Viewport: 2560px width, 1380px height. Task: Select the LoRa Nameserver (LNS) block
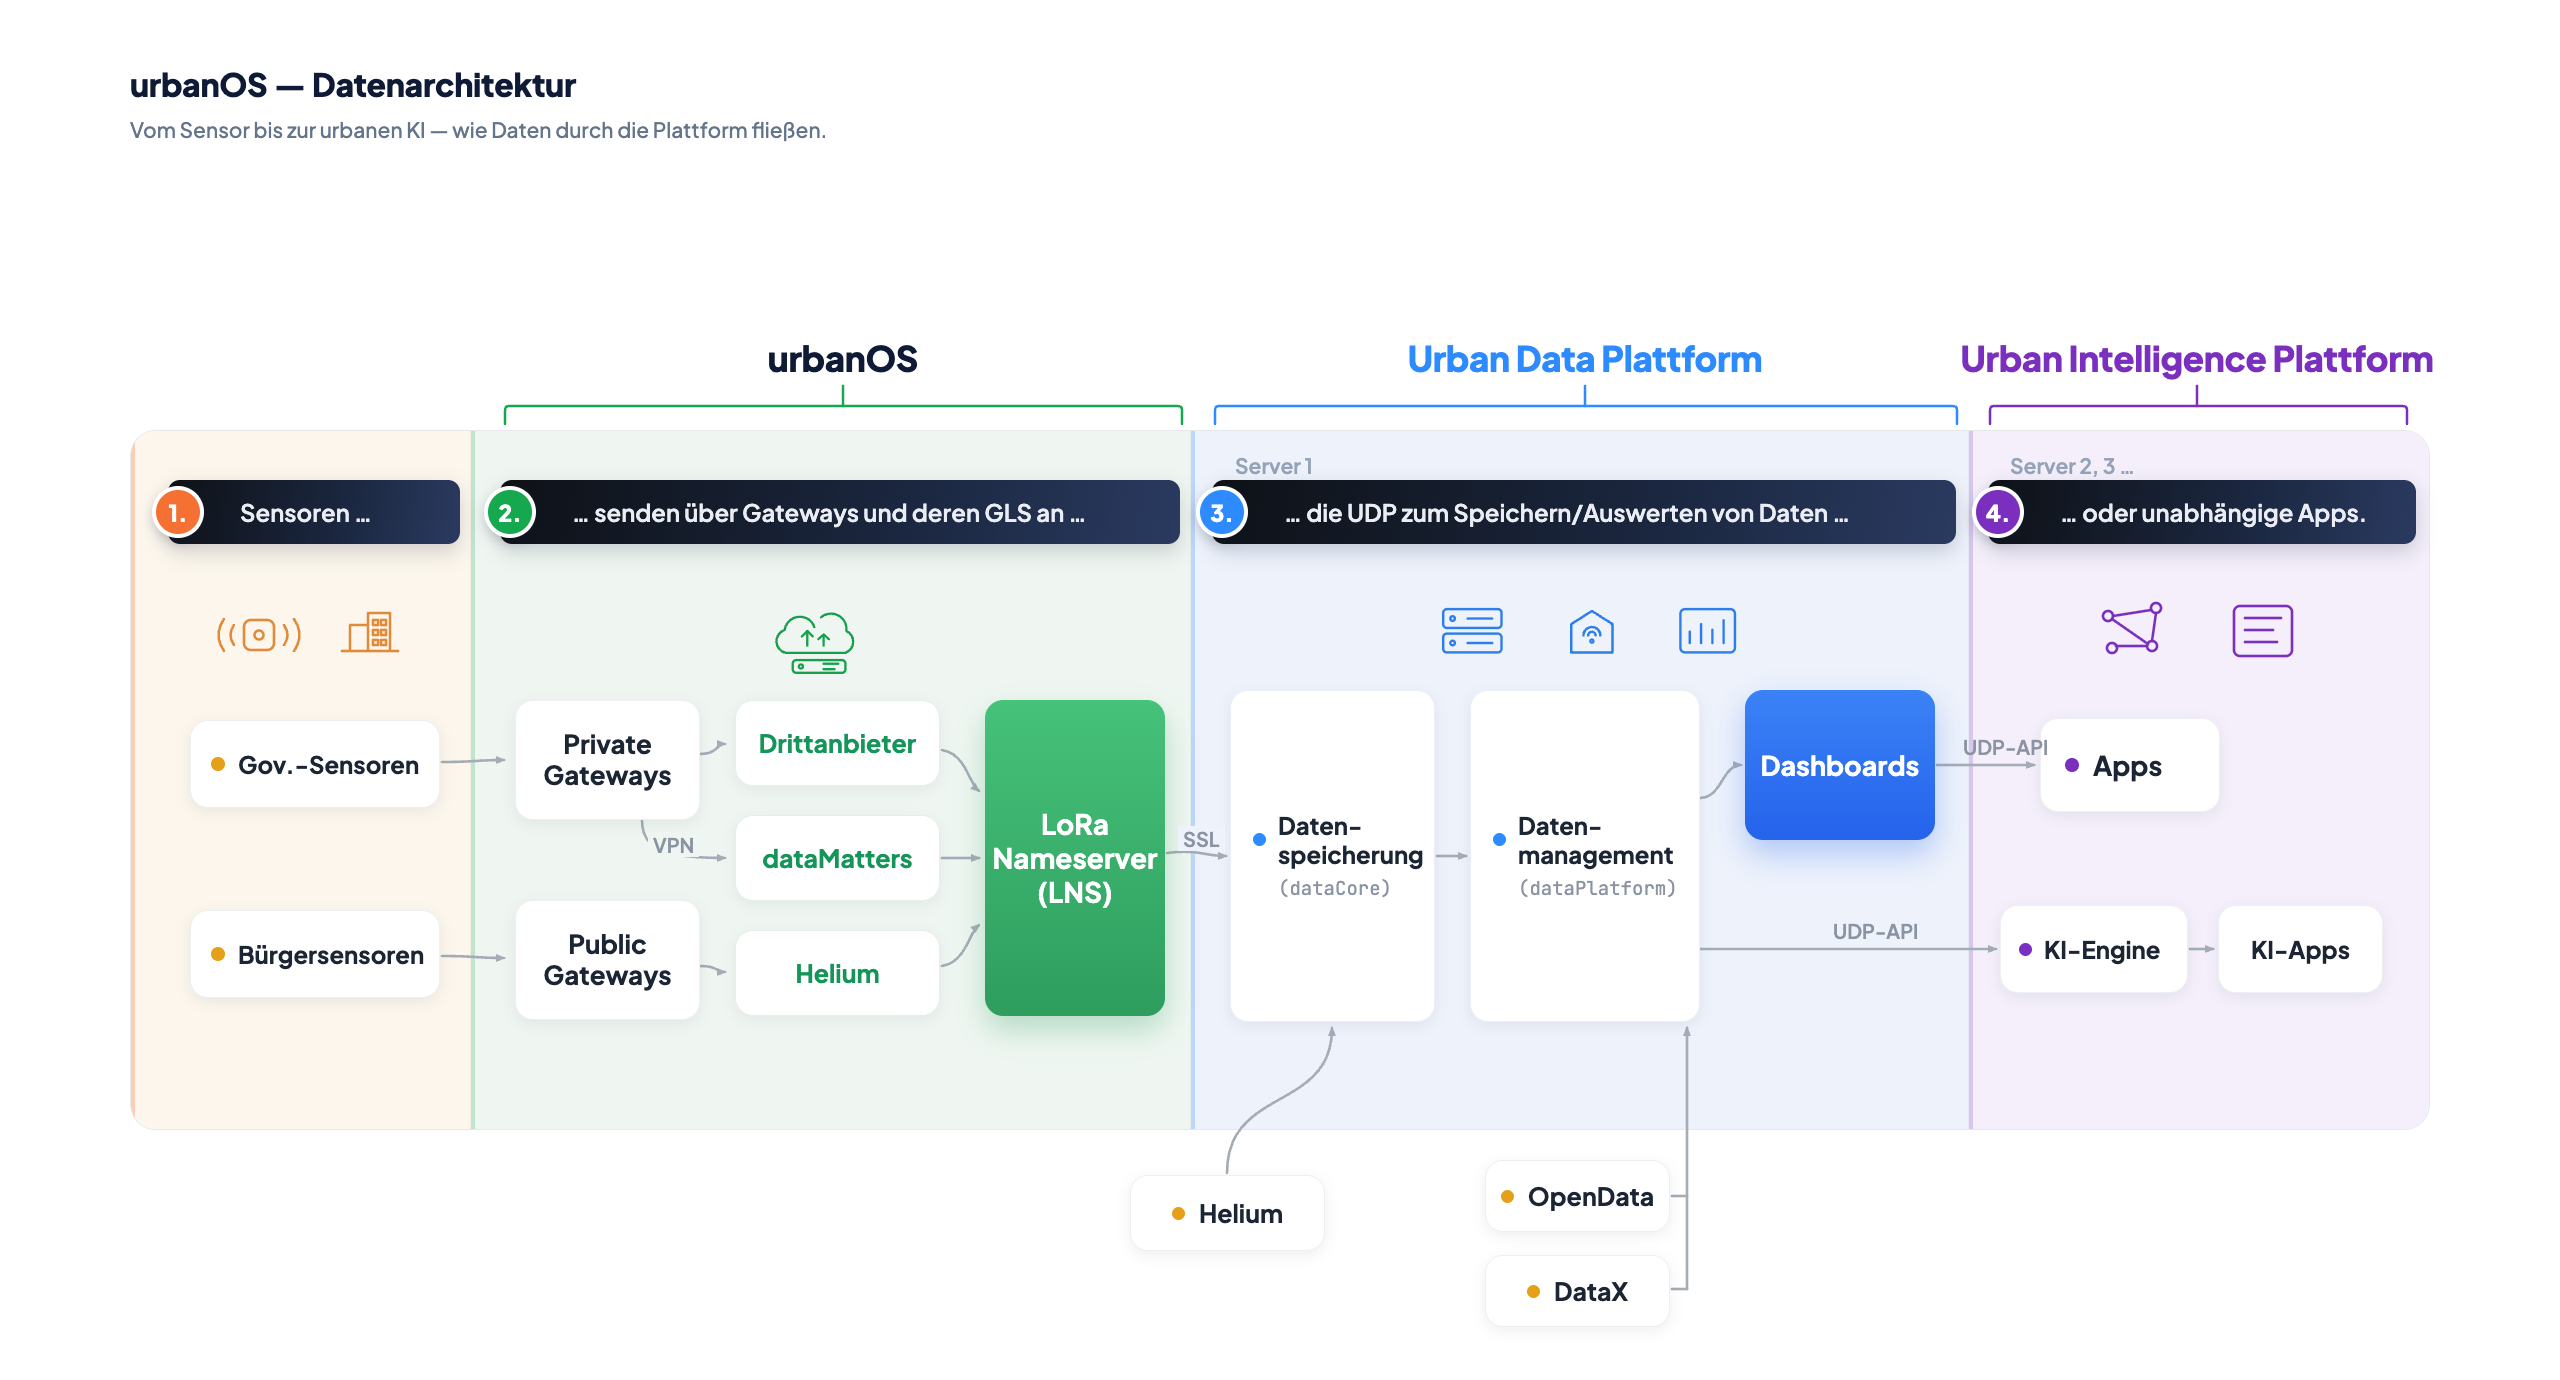click(1075, 858)
